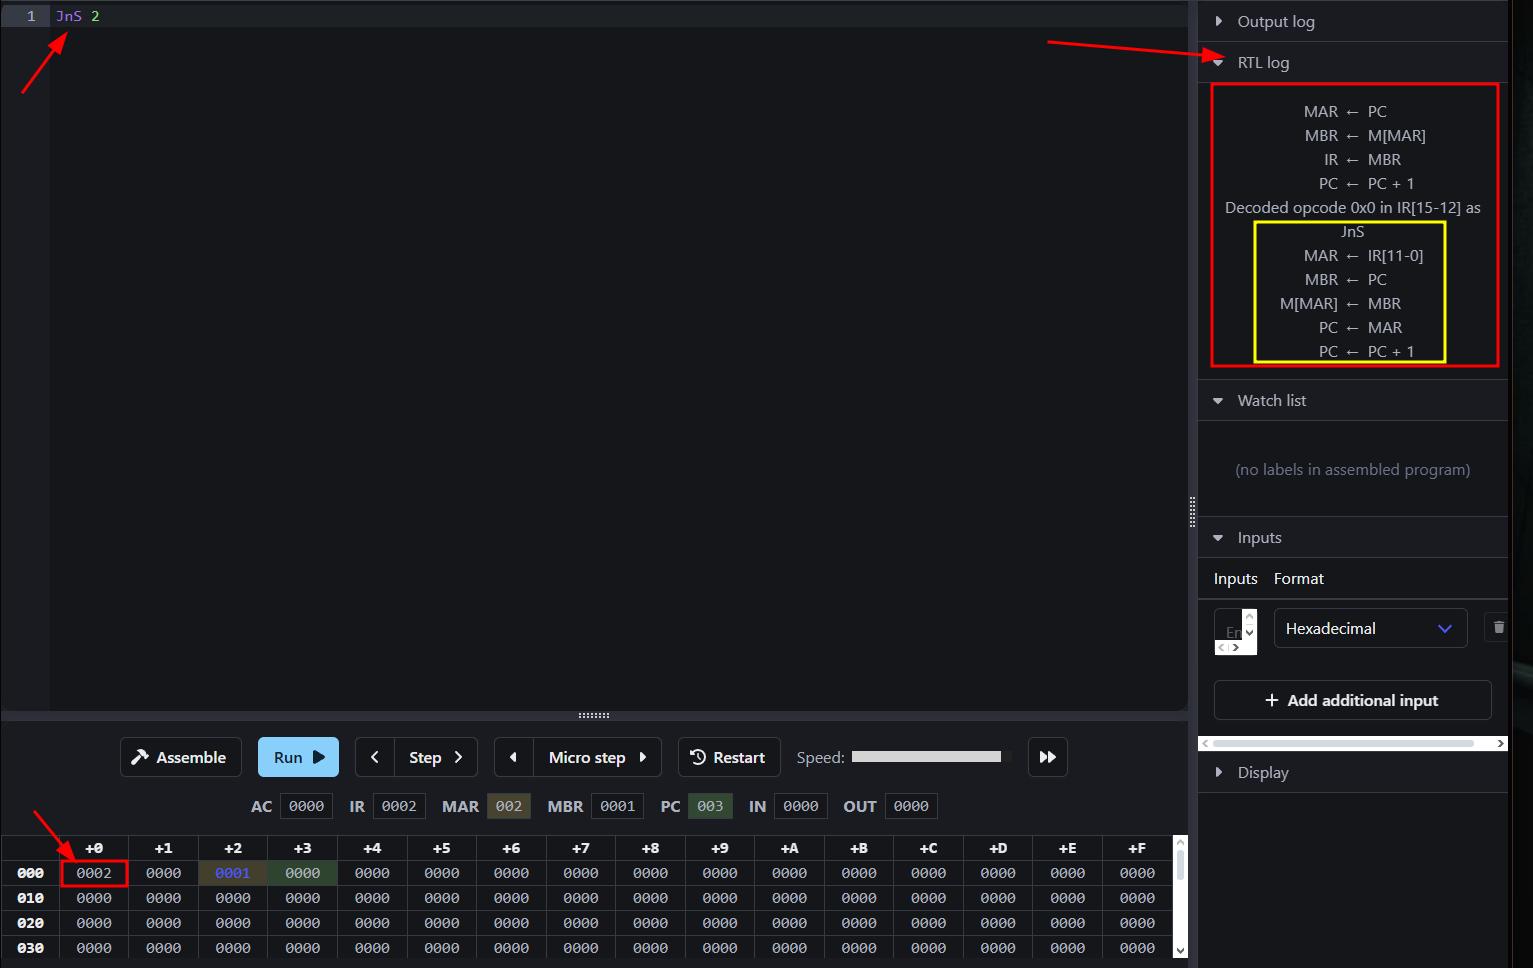Micro step backward with the left triangle
This screenshot has width=1533, height=968.
click(514, 757)
